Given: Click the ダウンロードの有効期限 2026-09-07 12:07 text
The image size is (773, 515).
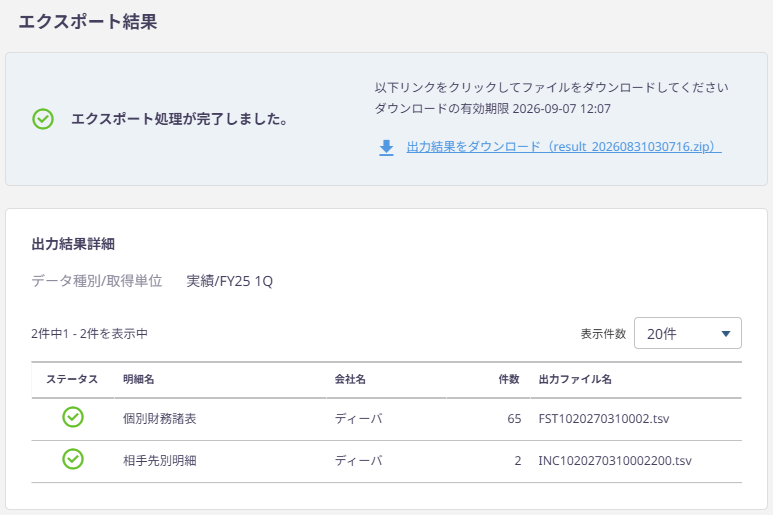Looking at the screenshot, I should pyautogui.click(x=492, y=108).
